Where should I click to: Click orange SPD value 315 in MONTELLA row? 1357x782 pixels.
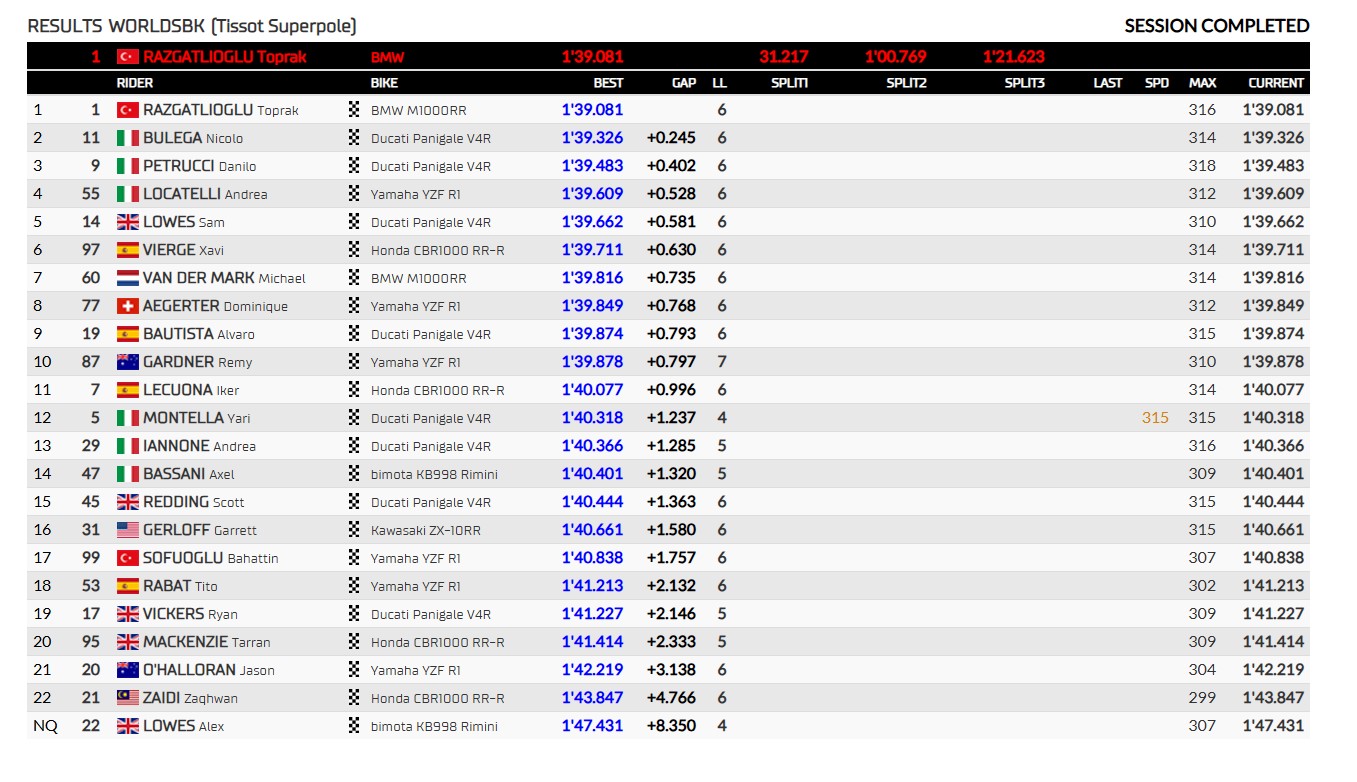coord(1155,418)
